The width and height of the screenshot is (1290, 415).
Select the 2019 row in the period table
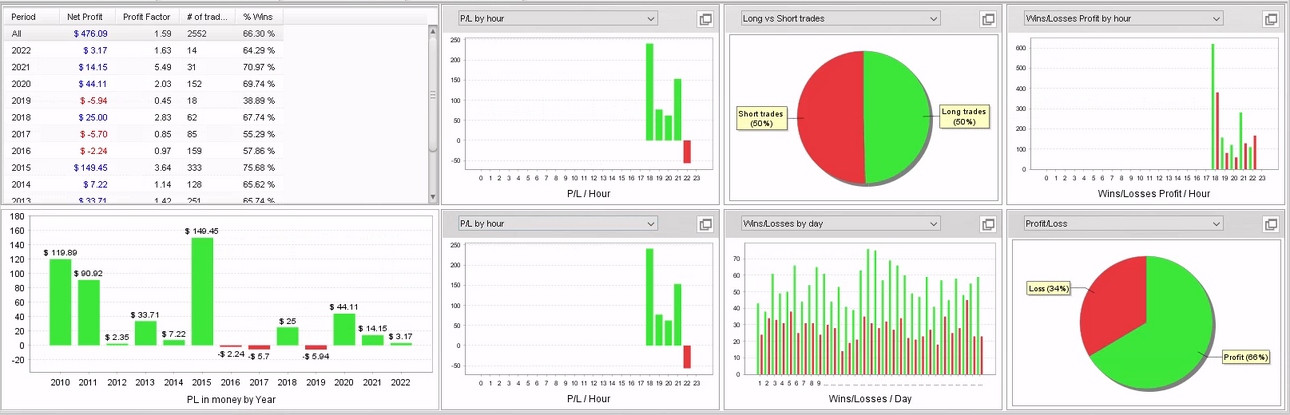pyautogui.click(x=144, y=101)
